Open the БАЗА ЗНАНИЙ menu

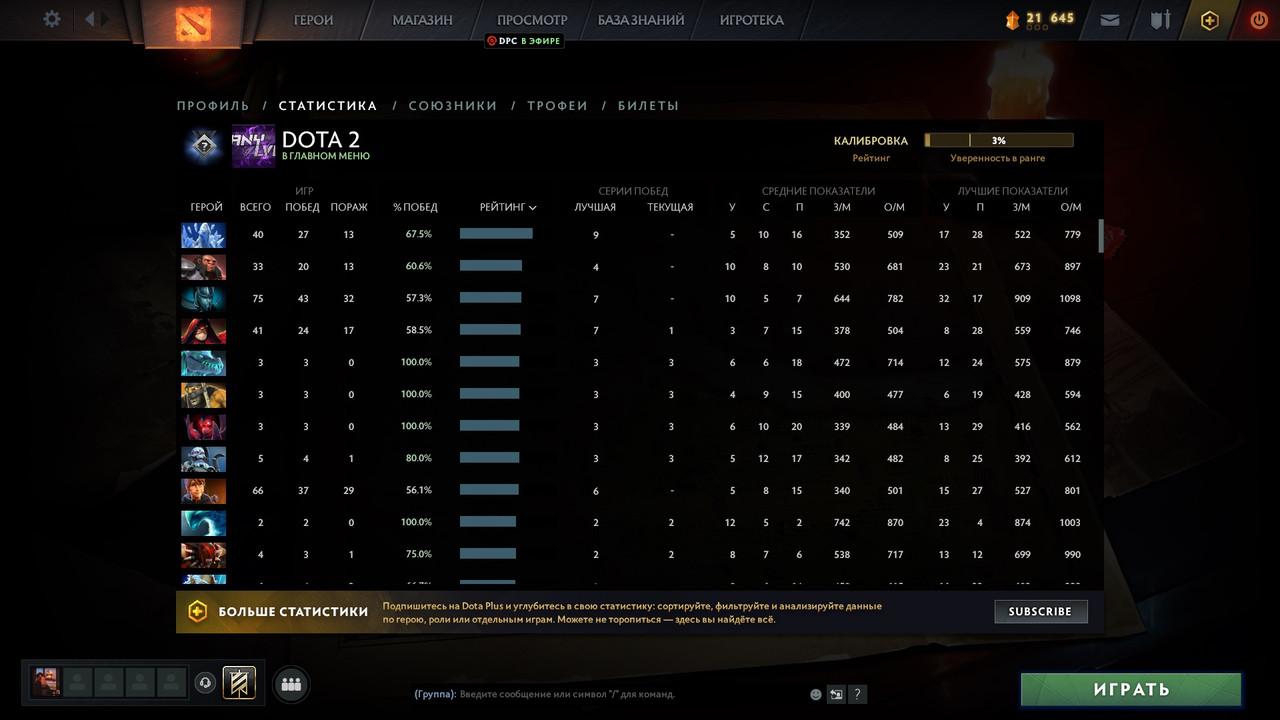click(x=641, y=20)
